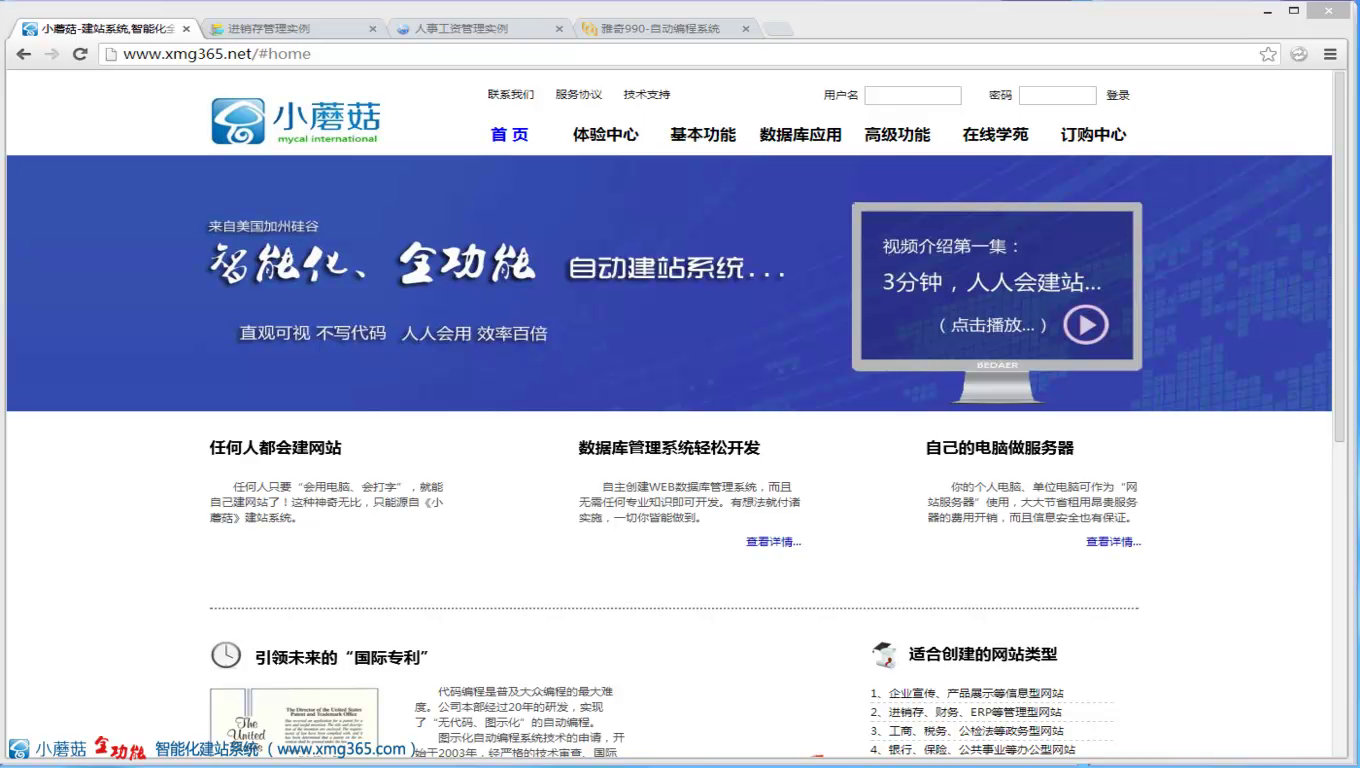This screenshot has height=768, width=1360.
Task: Close the 进销存管理实例 tab
Action: (373, 29)
